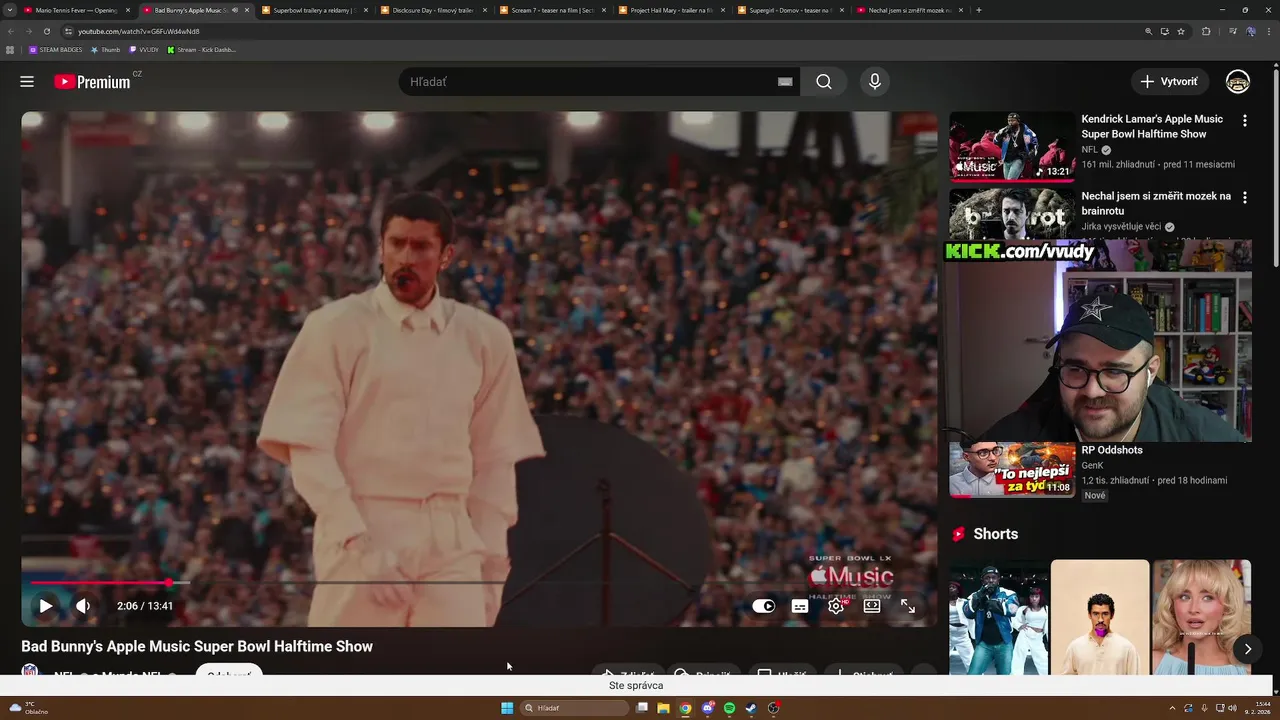The height and width of the screenshot is (720, 1280).
Task: Switch to the Mario Tennis Fever tab
Action: tap(76, 10)
